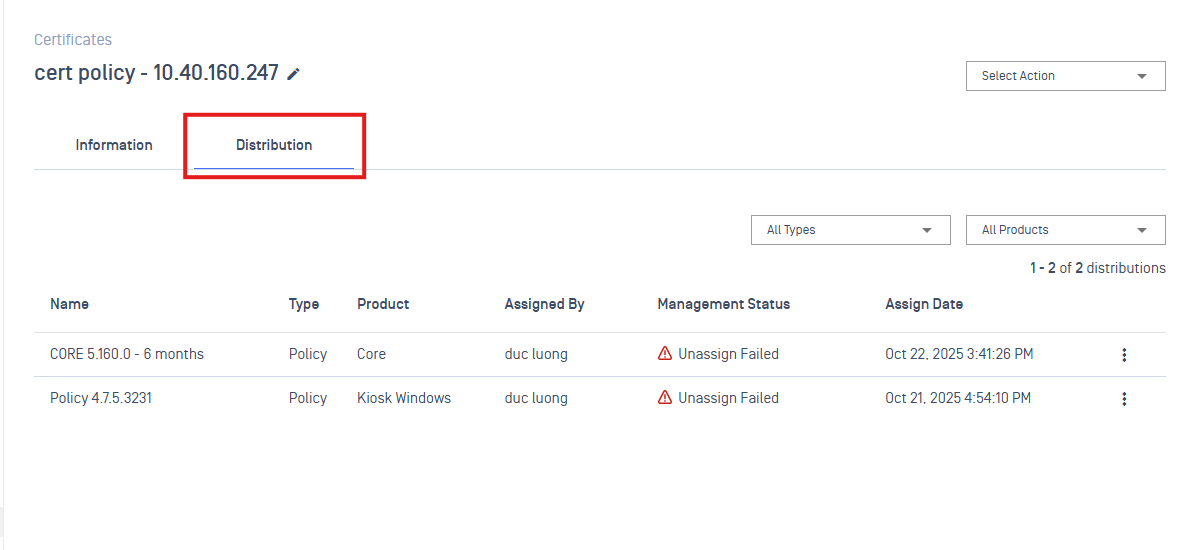Open the CORE 5.160.0 - 6 months entry
This screenshot has height=550, width=1182.
[x=127, y=354]
